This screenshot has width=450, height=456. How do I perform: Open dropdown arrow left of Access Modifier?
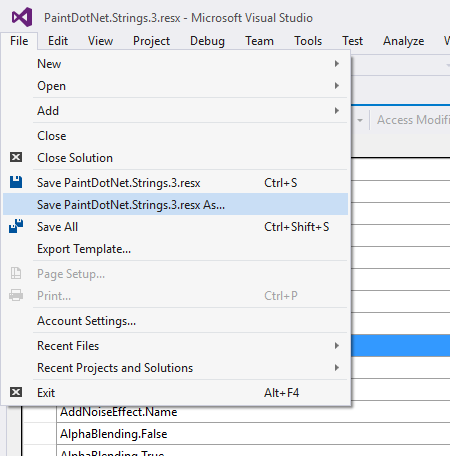(360, 120)
